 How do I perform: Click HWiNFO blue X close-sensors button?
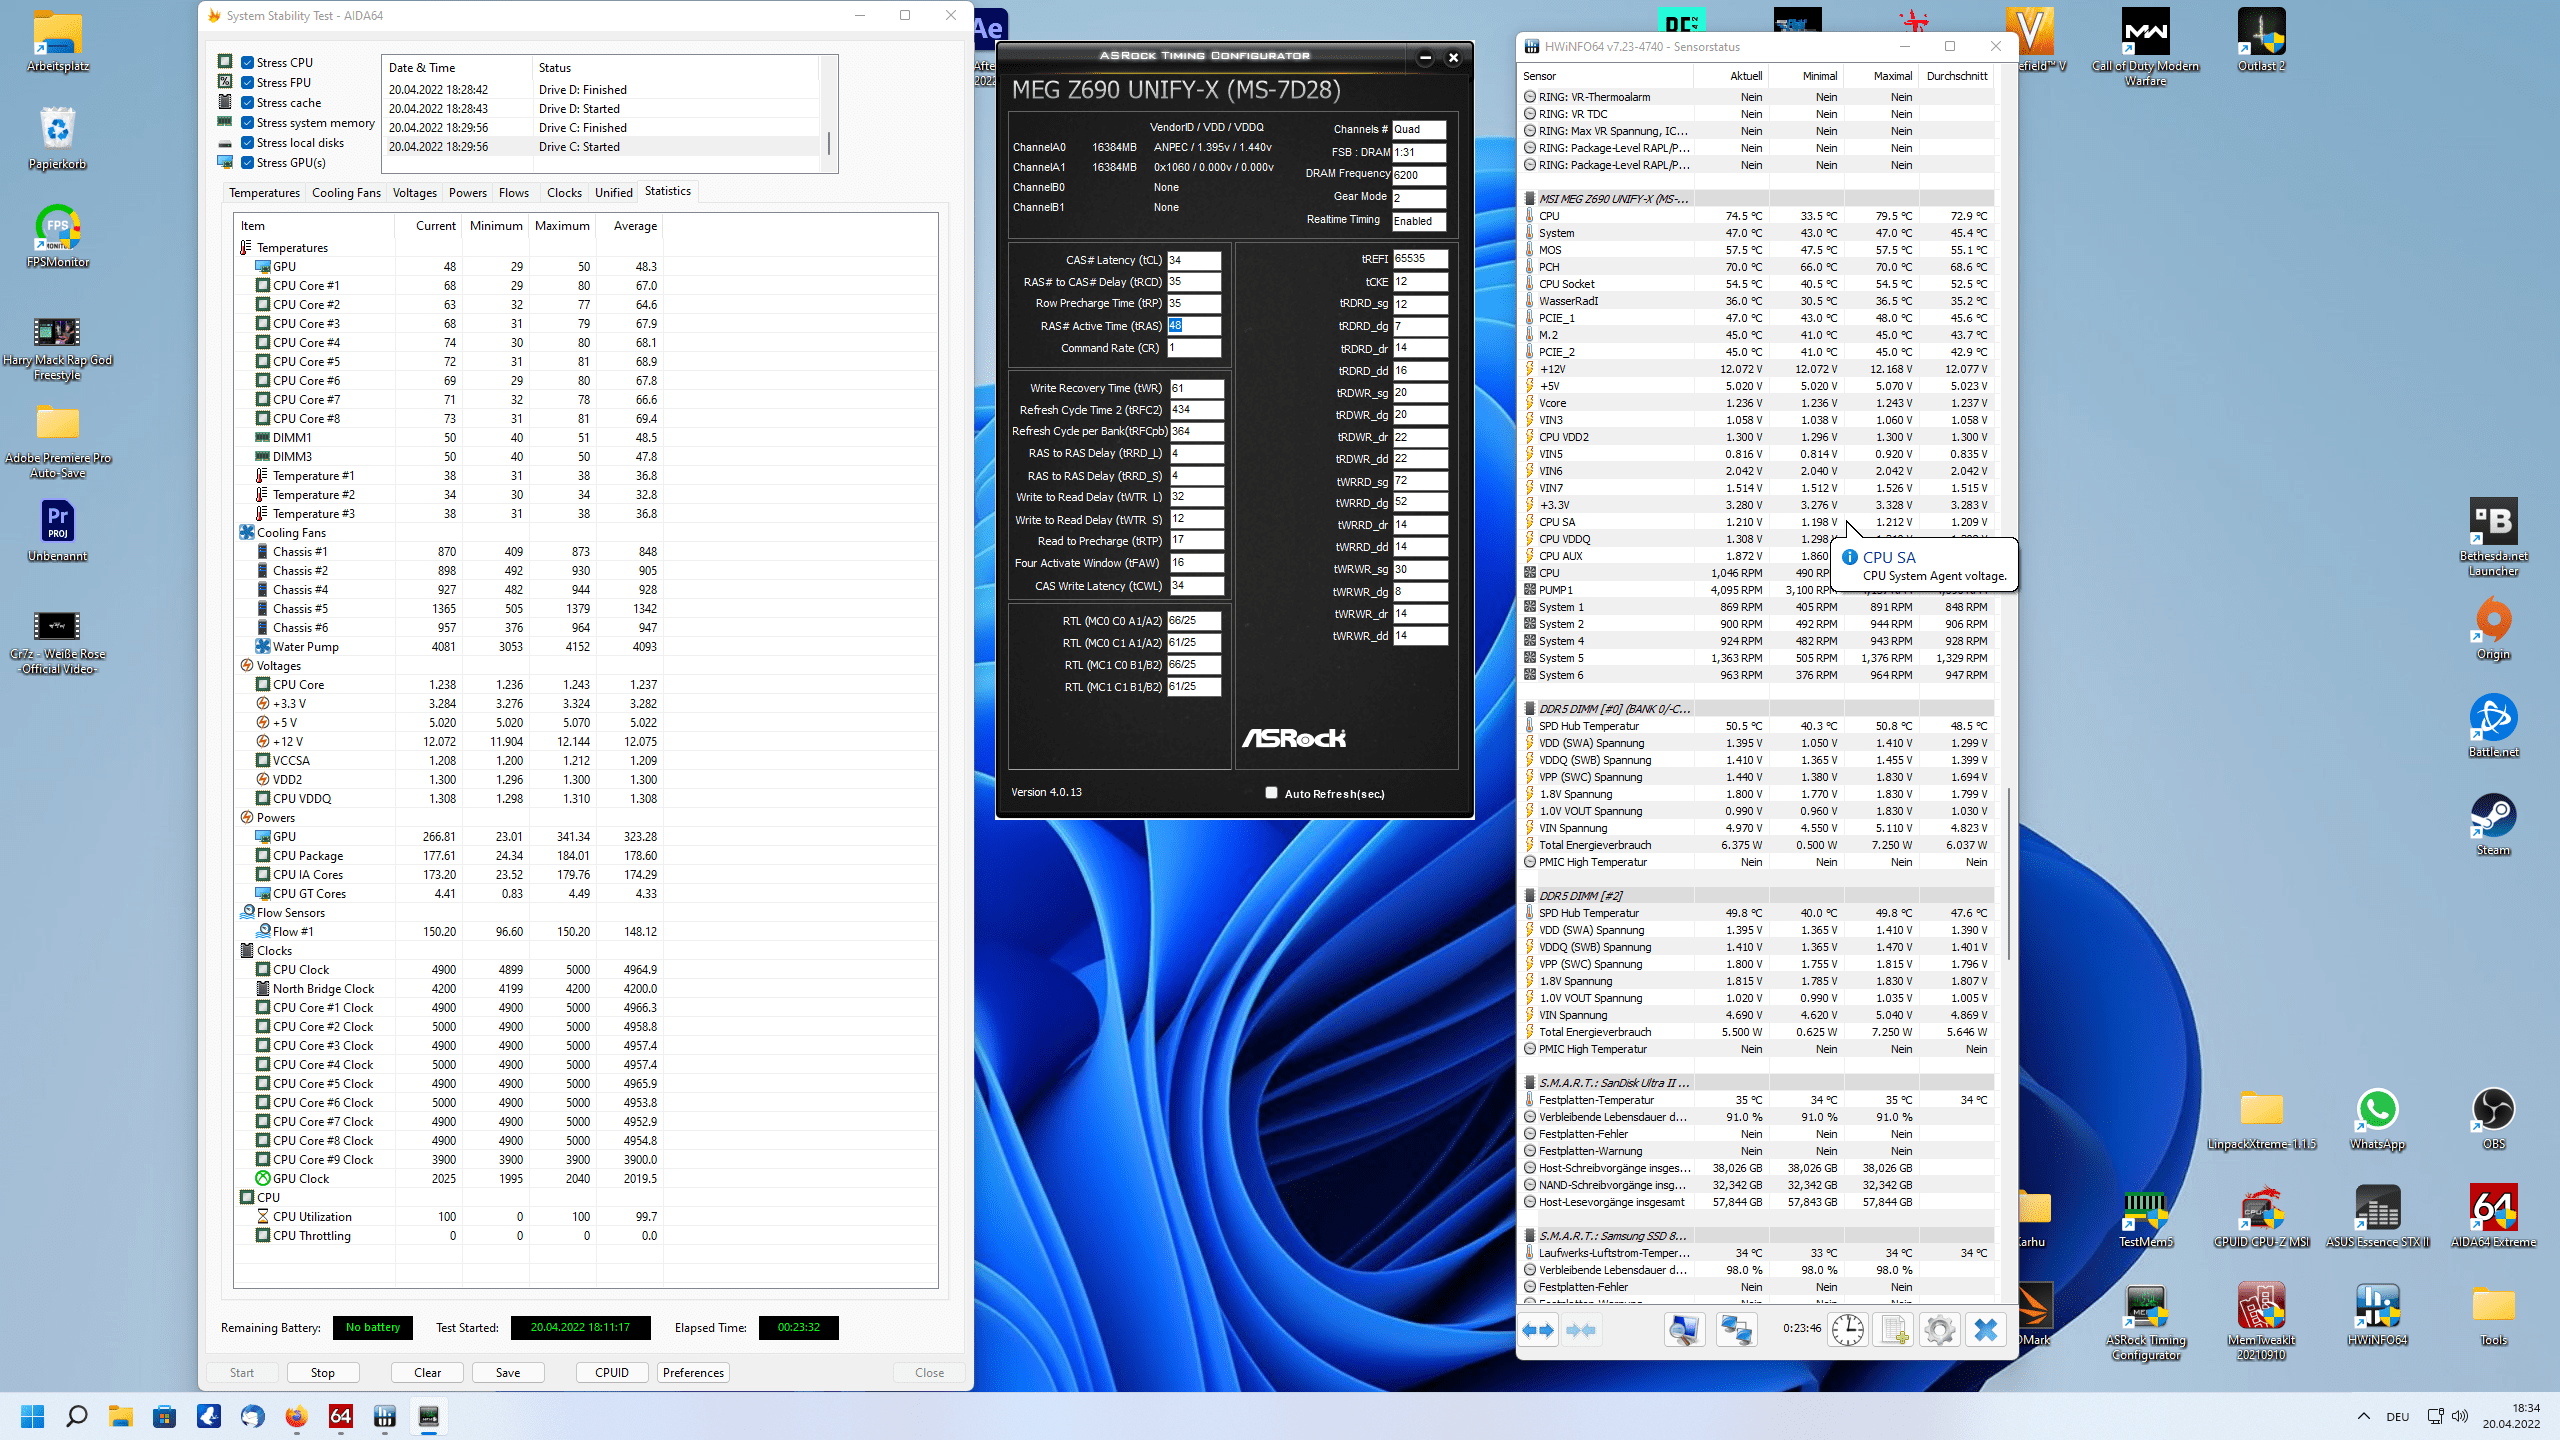pyautogui.click(x=1986, y=1330)
